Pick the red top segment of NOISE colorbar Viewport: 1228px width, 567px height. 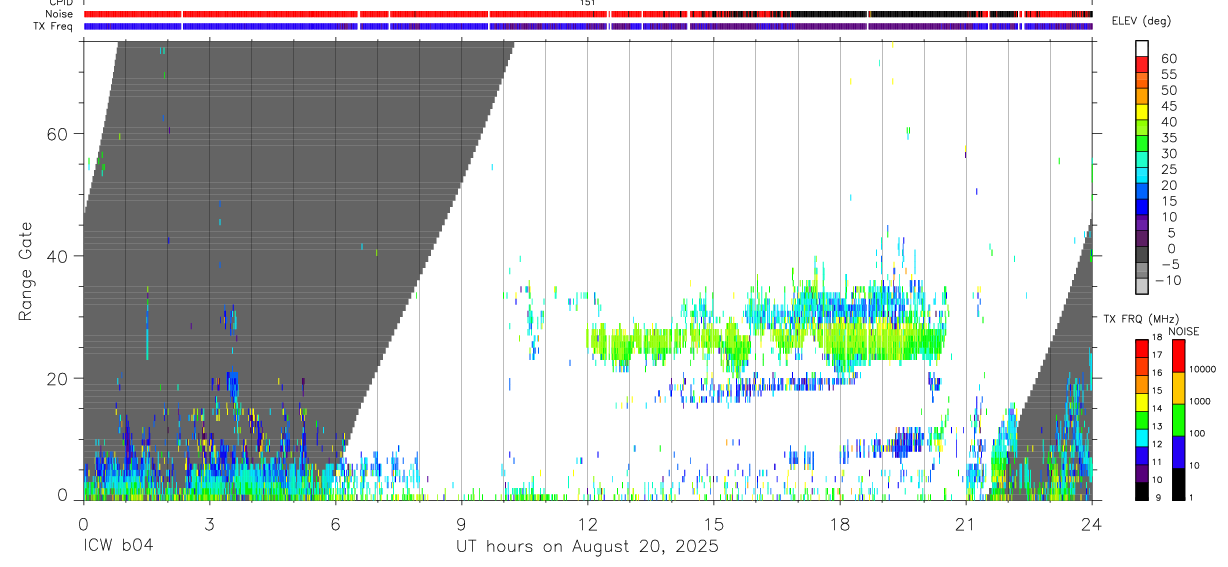tap(1178, 356)
